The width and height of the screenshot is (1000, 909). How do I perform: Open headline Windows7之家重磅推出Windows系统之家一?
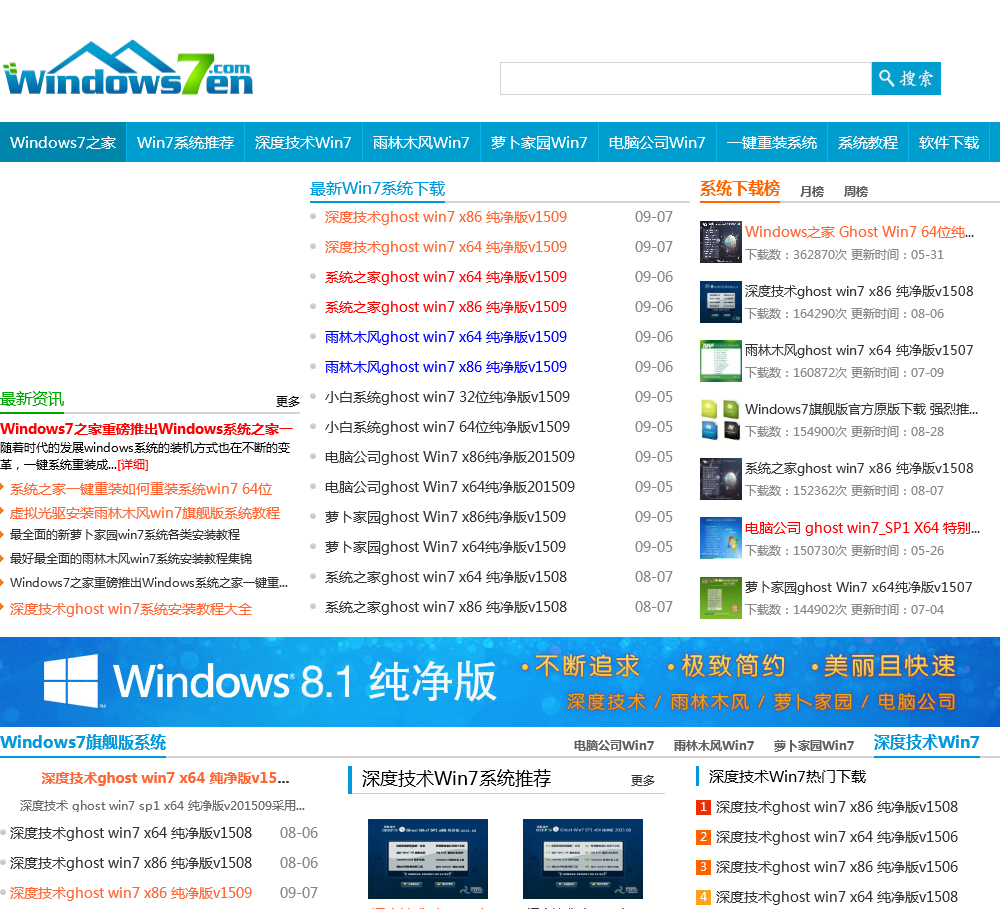click(147, 429)
